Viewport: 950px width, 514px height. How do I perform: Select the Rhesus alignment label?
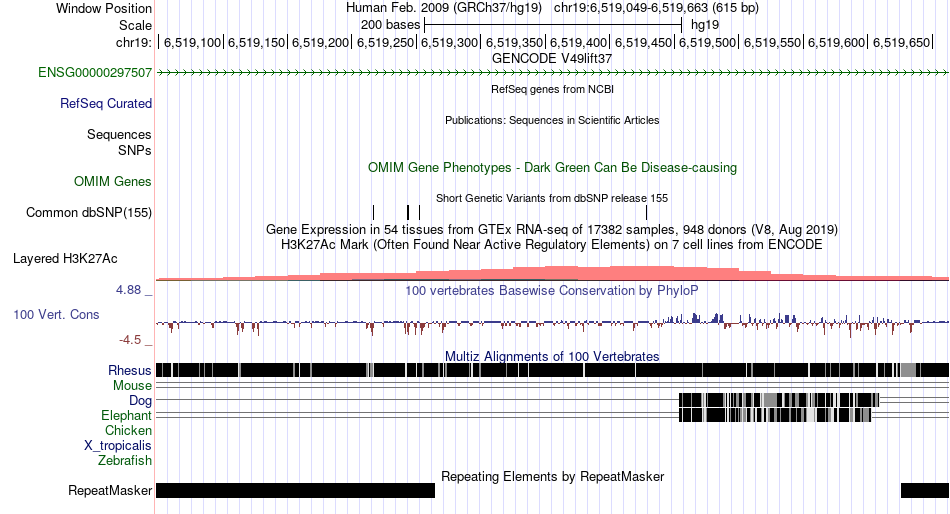click(130, 370)
